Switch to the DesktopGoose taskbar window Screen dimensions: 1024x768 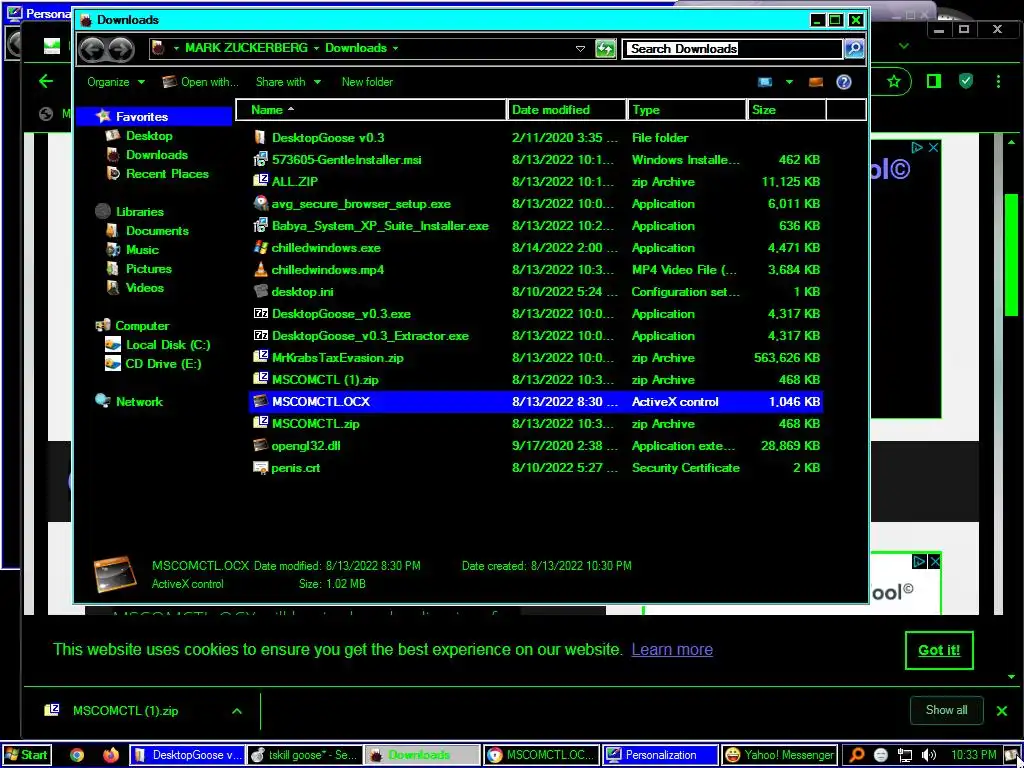coord(187,755)
